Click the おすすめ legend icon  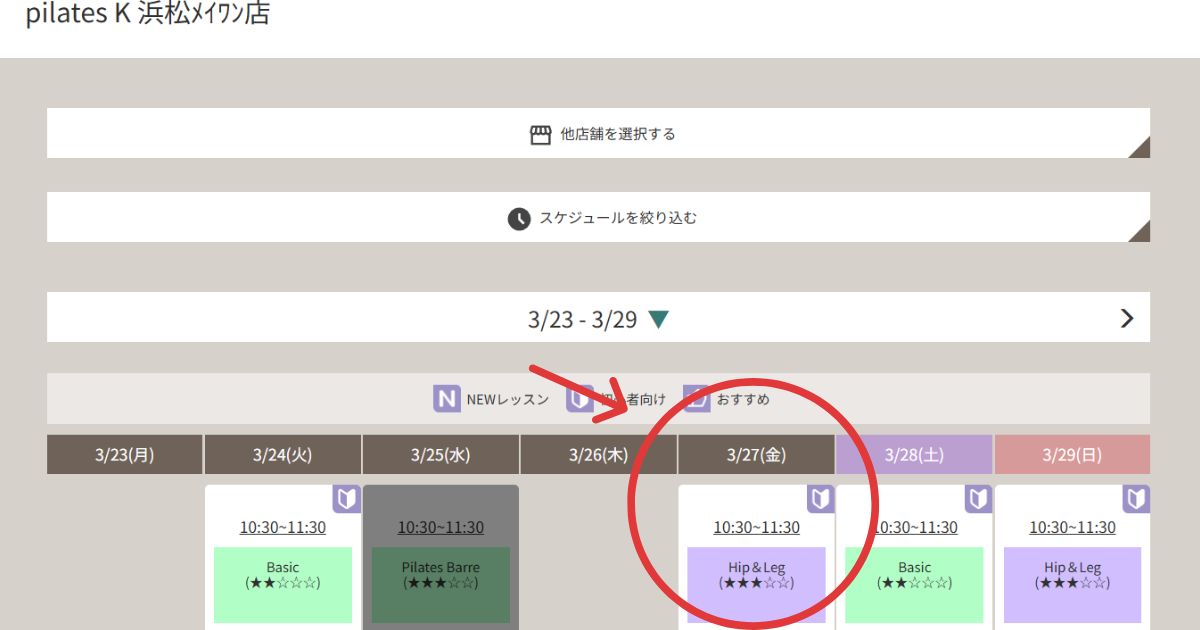[x=697, y=399]
